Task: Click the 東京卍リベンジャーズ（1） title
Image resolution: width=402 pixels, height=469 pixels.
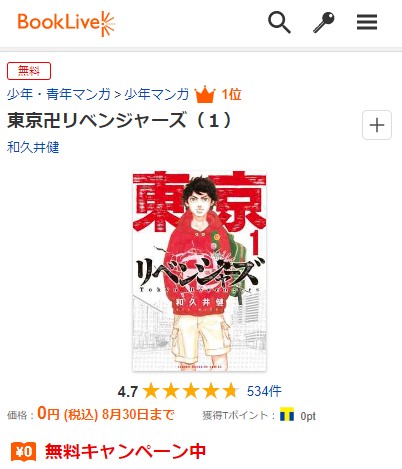Action: [x=120, y=120]
